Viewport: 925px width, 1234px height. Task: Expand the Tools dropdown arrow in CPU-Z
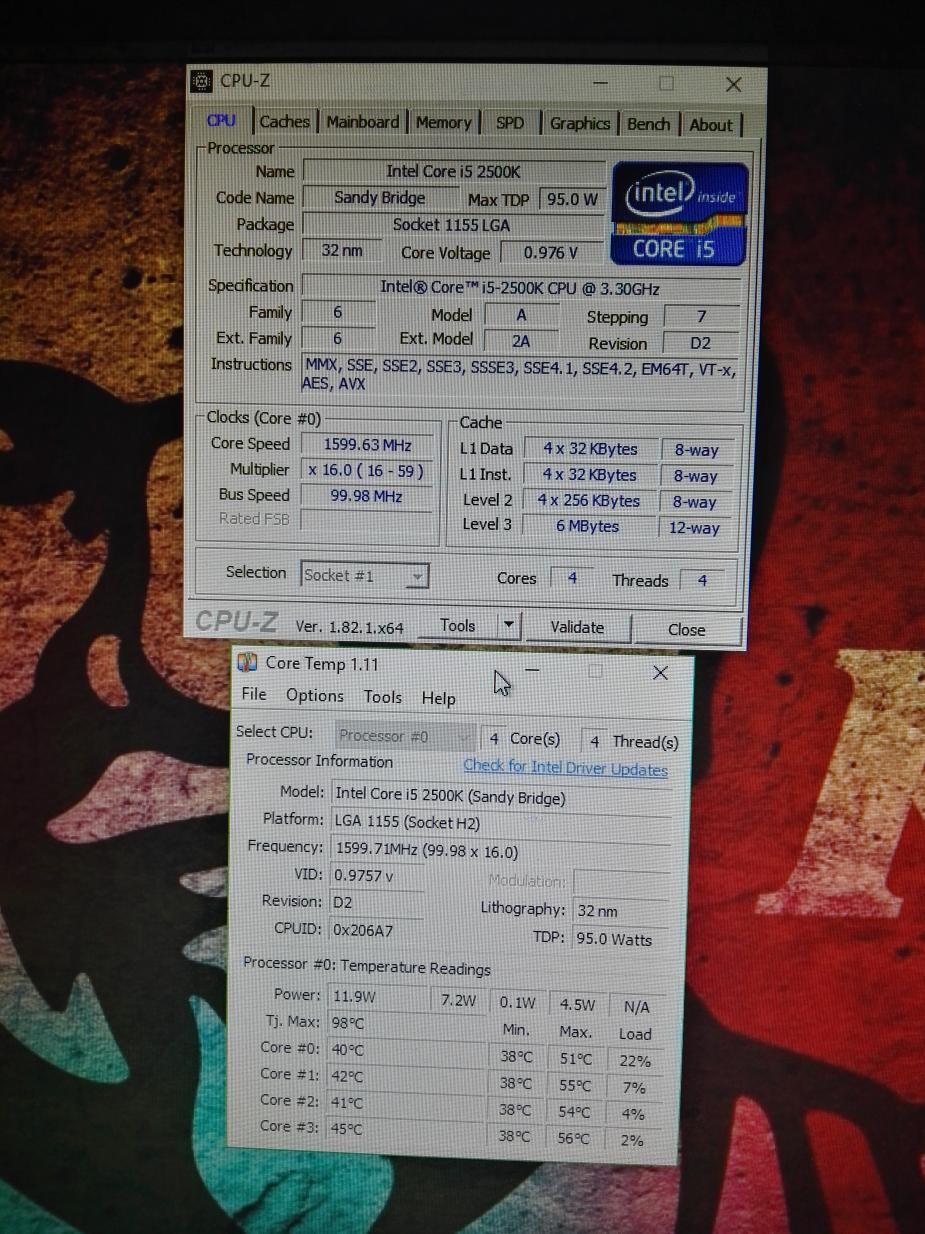click(x=508, y=626)
